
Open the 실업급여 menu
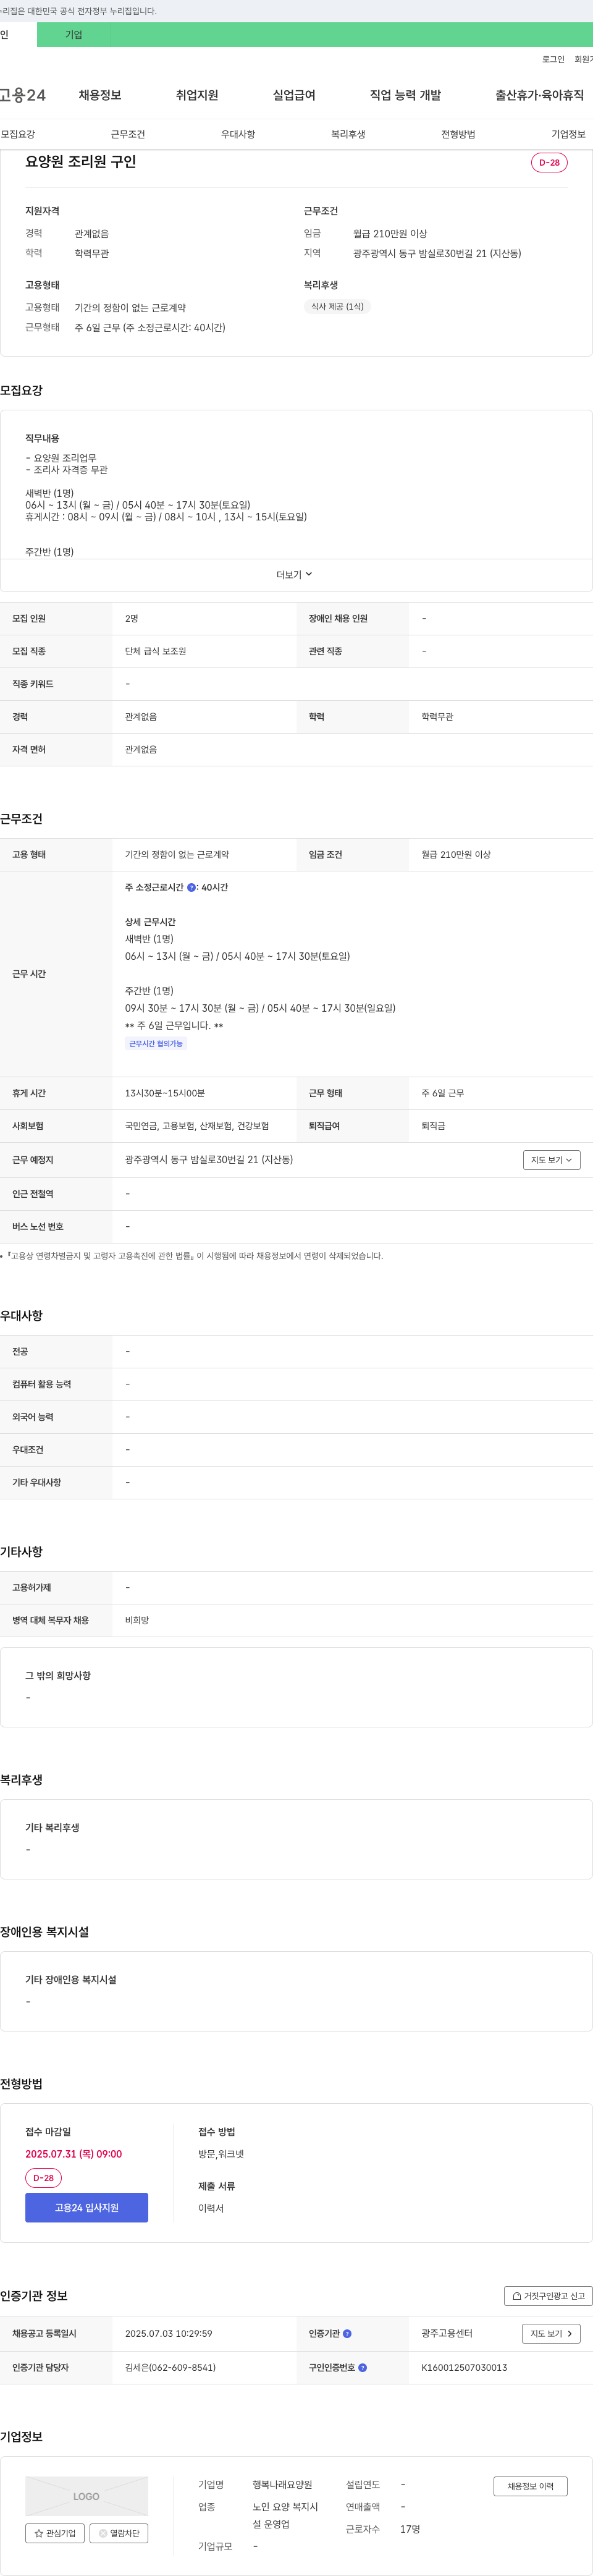(x=294, y=95)
